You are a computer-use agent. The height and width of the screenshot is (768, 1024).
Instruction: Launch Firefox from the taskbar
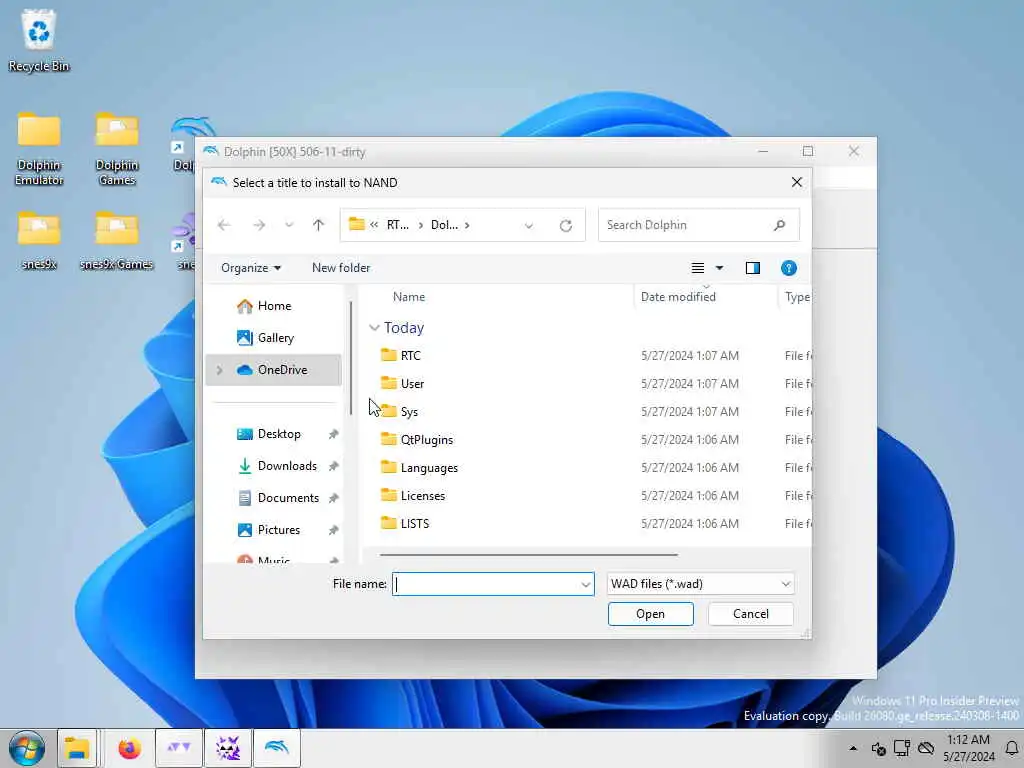tap(129, 748)
